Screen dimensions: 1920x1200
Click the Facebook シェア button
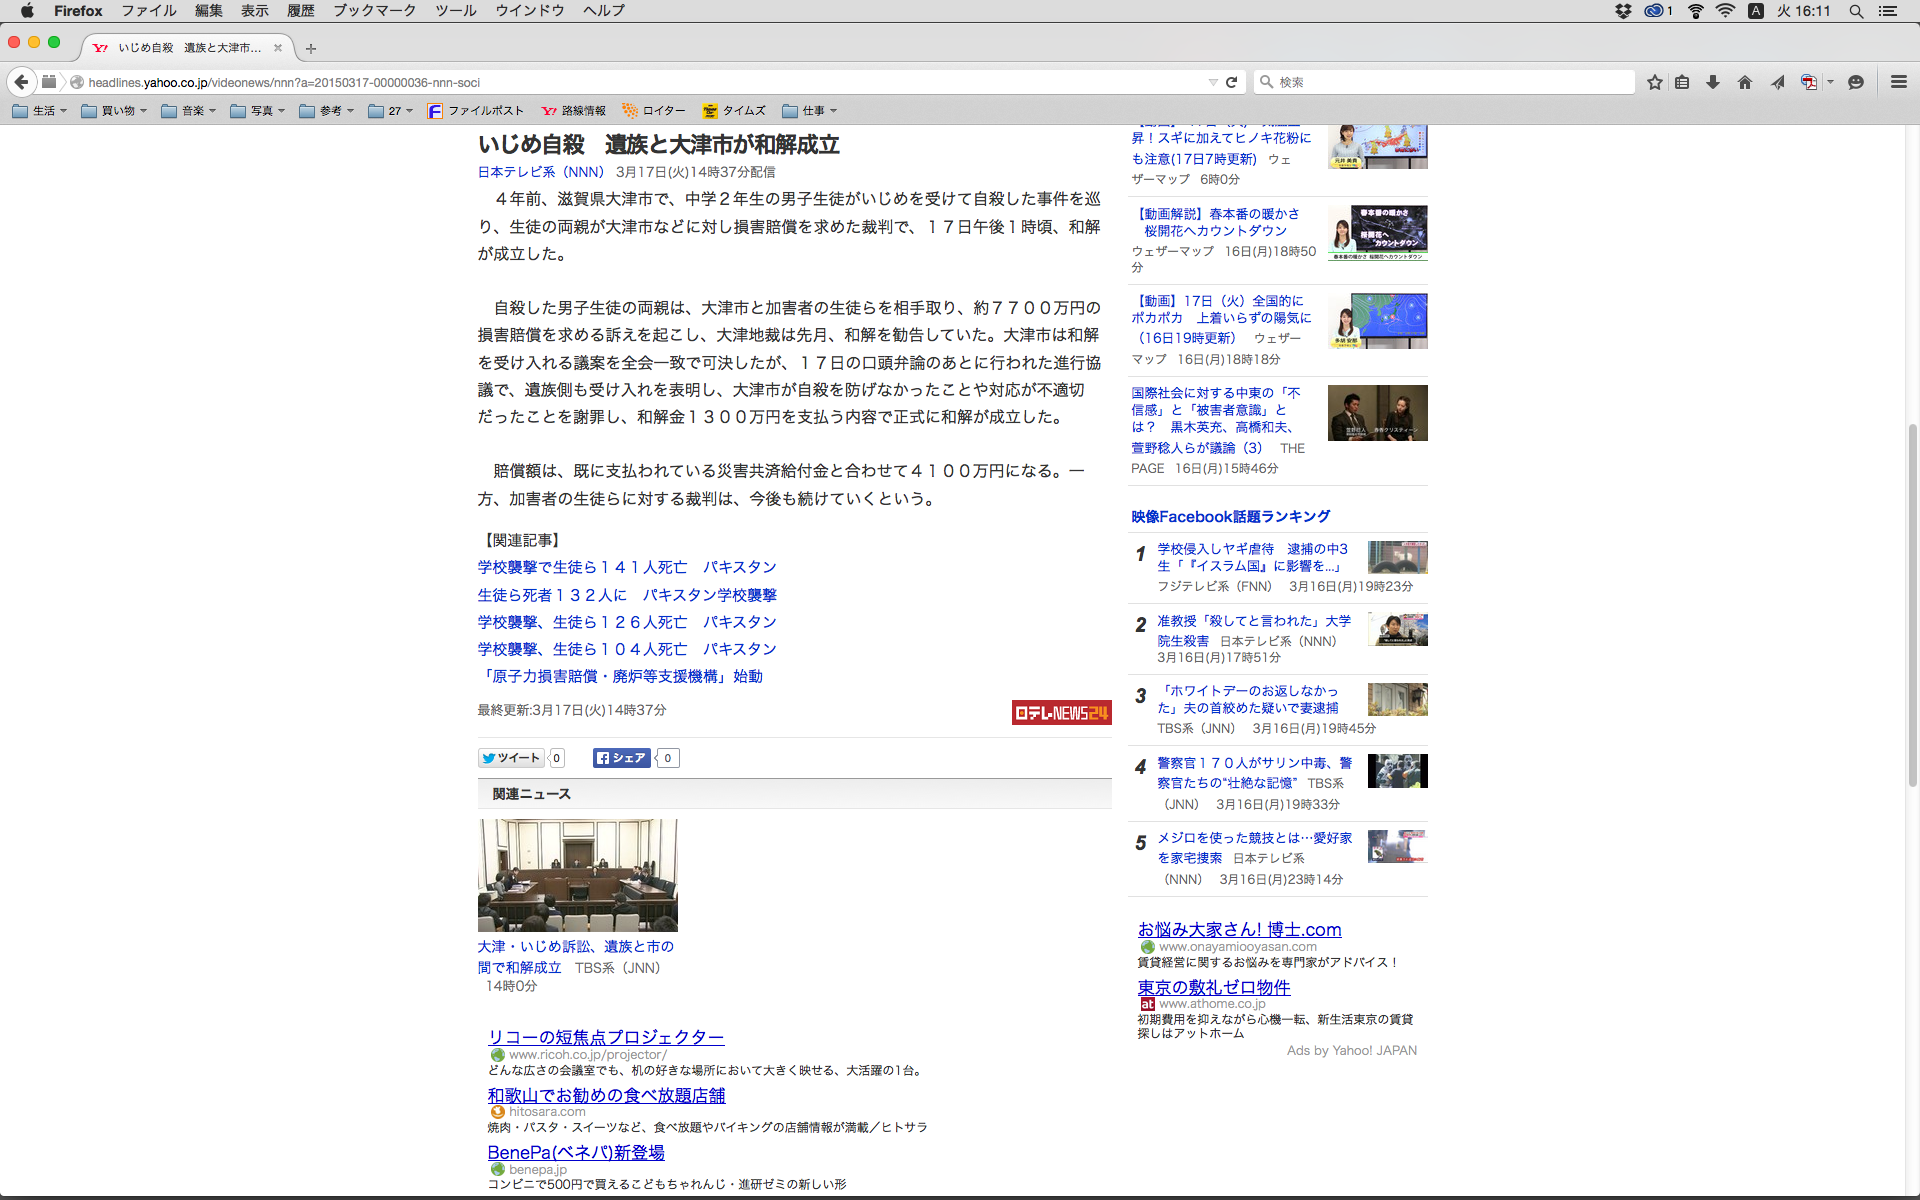(x=622, y=758)
